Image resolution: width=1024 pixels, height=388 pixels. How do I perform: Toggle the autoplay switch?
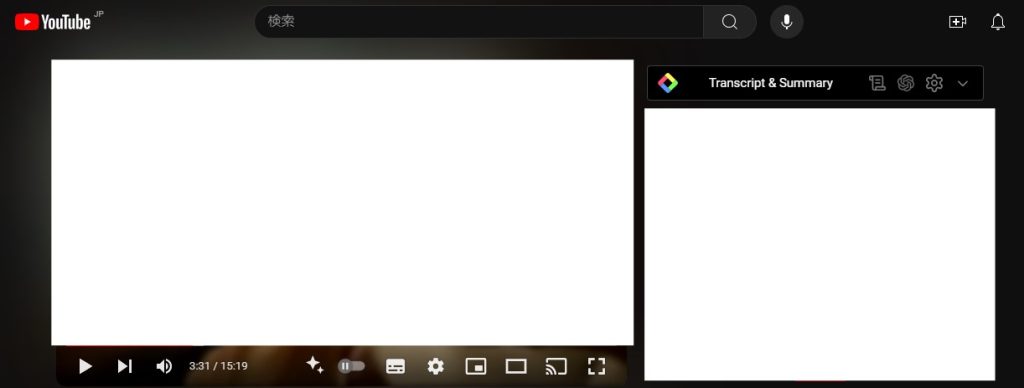click(x=351, y=366)
